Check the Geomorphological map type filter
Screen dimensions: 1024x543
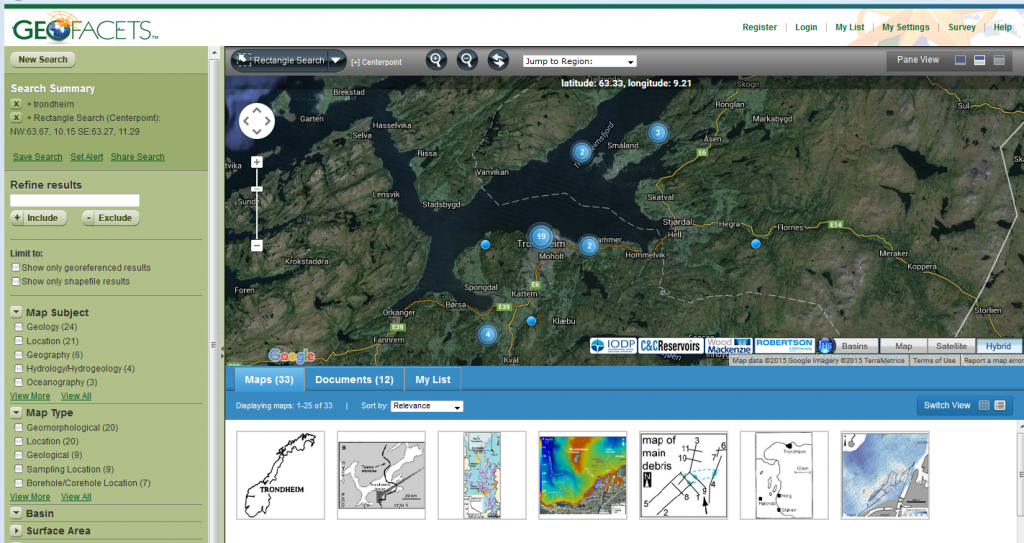19,427
